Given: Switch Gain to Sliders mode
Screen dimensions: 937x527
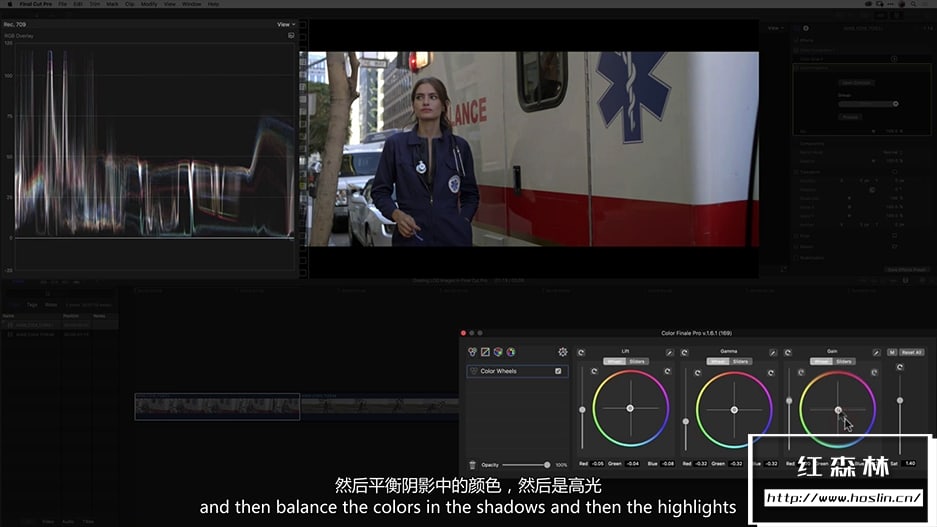Looking at the screenshot, I should tap(844, 361).
